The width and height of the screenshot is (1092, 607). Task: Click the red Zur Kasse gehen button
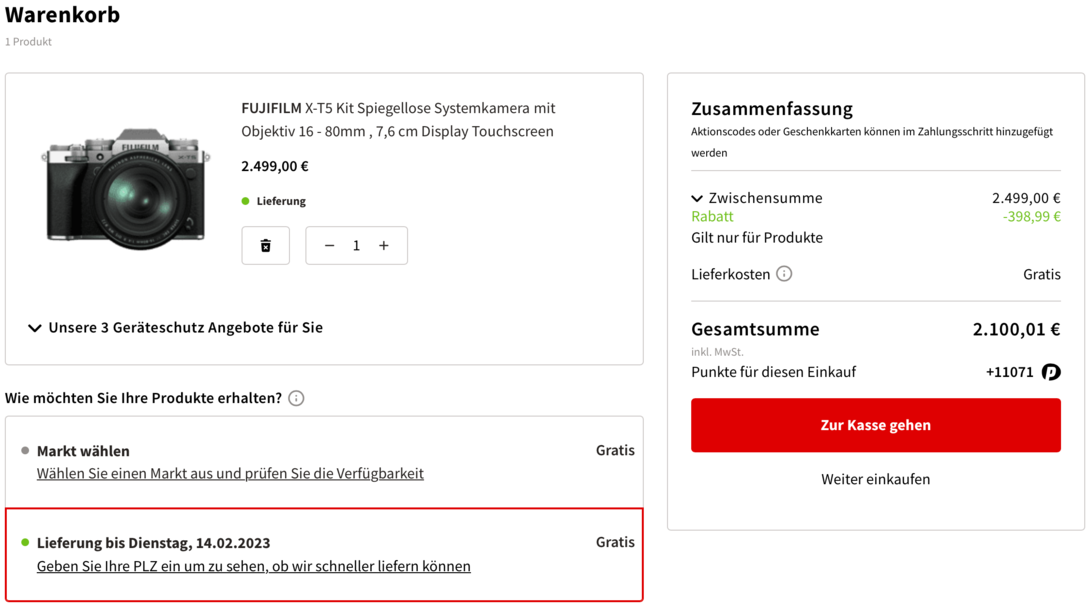875,425
